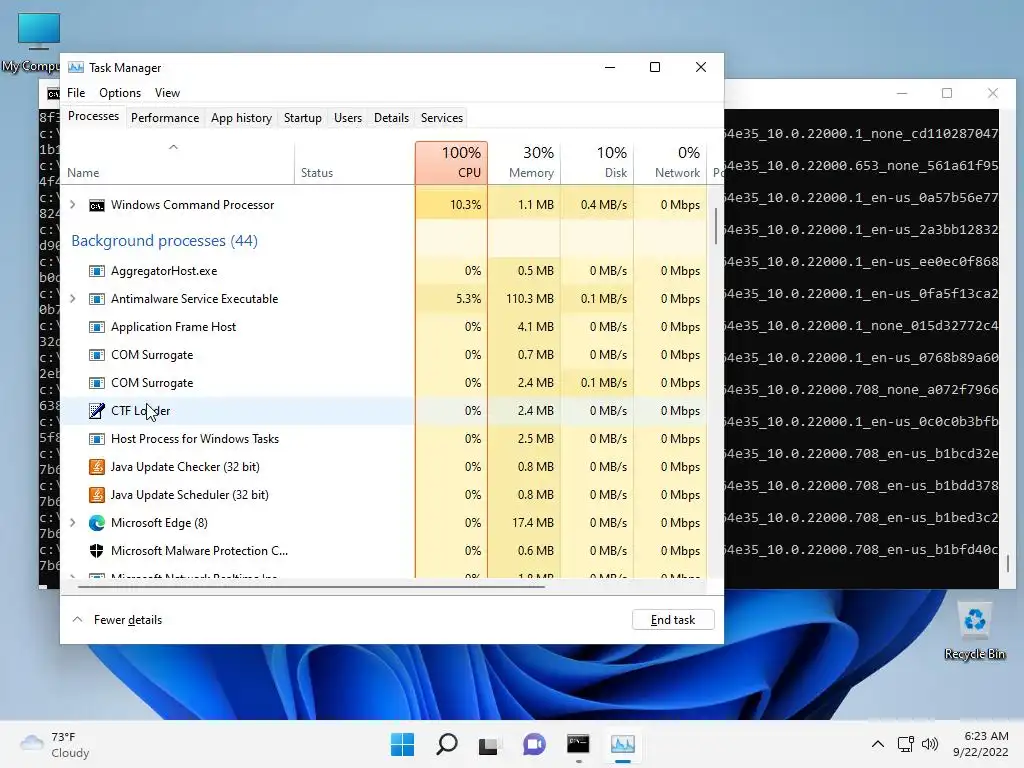Click the Antimalware Service Executable icon
This screenshot has height=768, width=1024.
(97, 299)
